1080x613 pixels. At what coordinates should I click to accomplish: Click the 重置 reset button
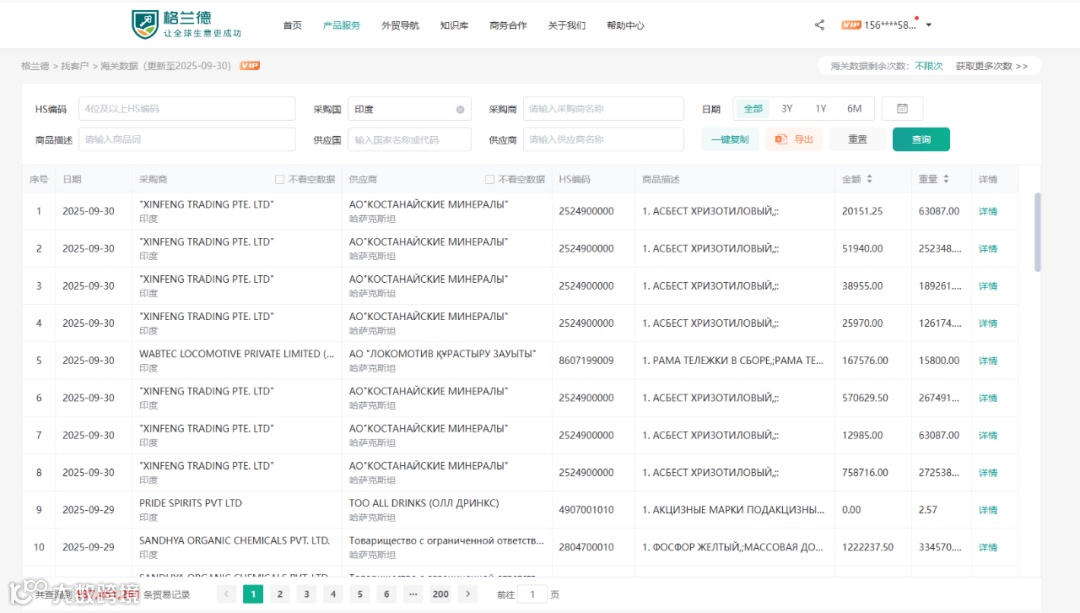[x=858, y=139]
